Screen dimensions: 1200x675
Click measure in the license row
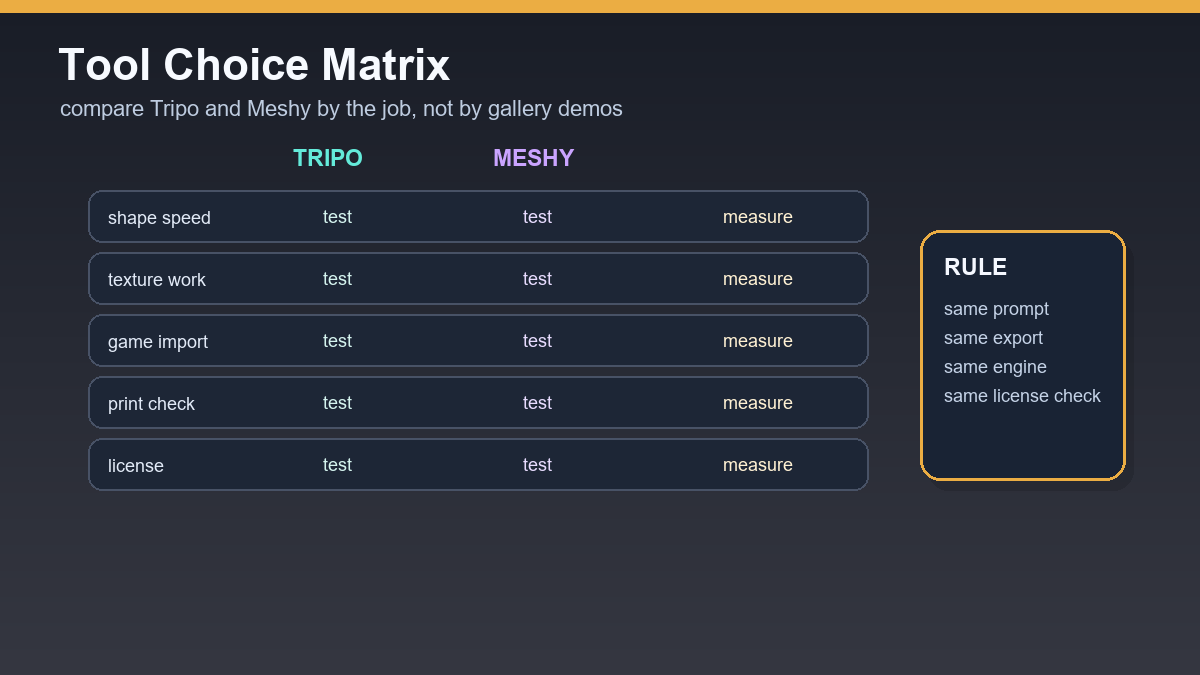click(758, 465)
